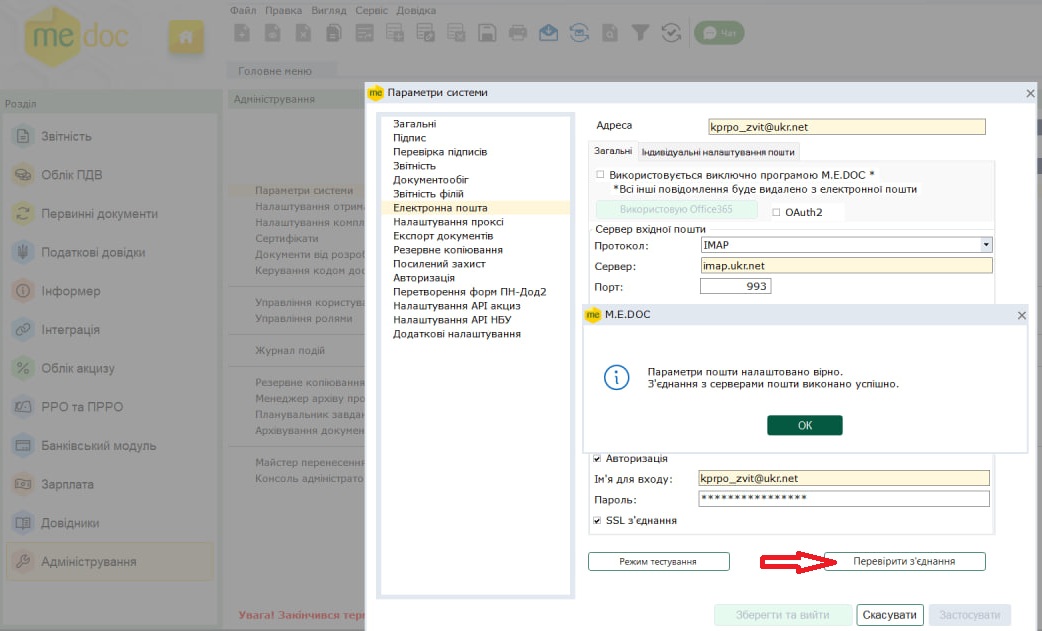This screenshot has width=1042, height=631.
Task: Uncheck the Авторизація checkbox
Action: pyautogui.click(x=598, y=458)
